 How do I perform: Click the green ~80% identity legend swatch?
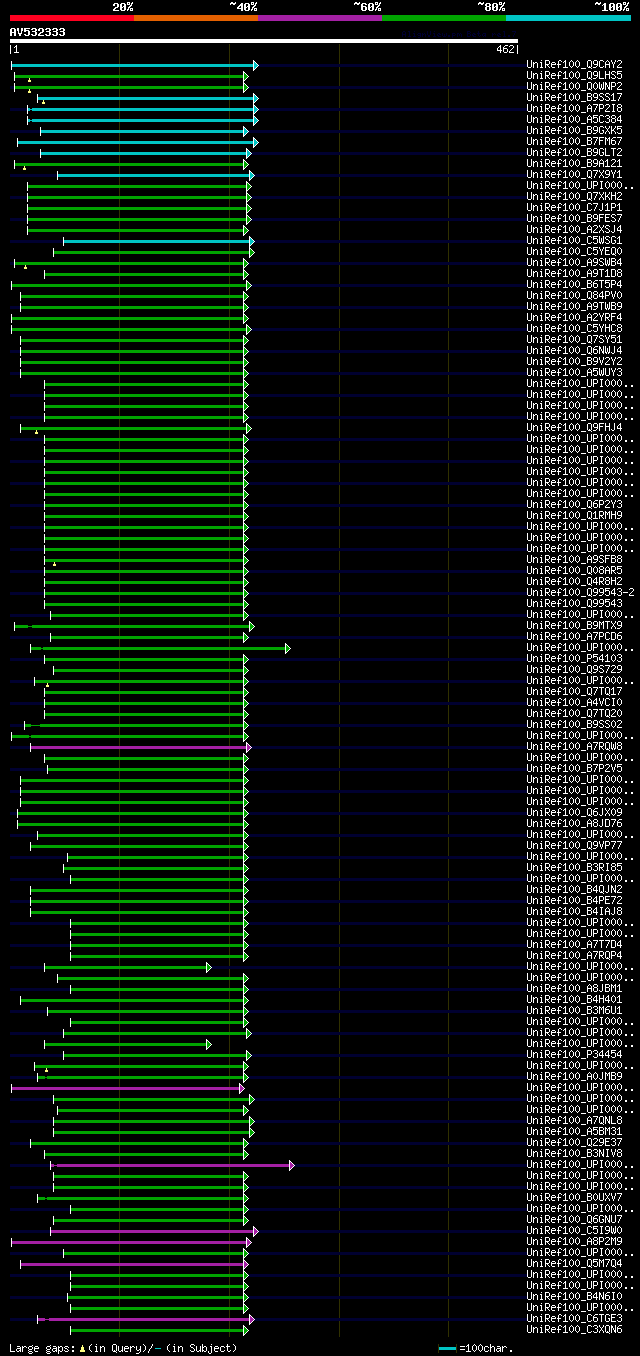pos(443,17)
